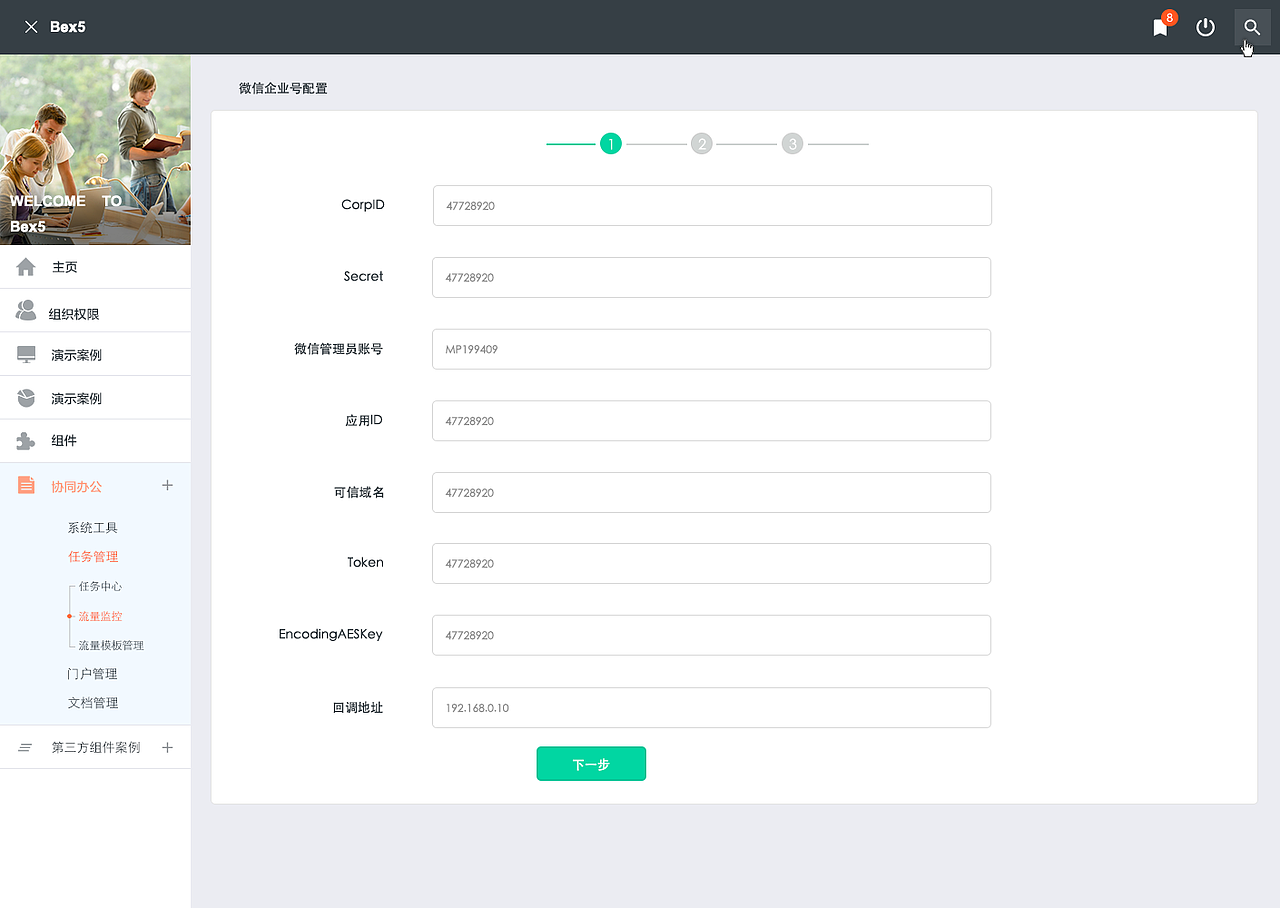Select 任务管理 submenu

pos(93,557)
